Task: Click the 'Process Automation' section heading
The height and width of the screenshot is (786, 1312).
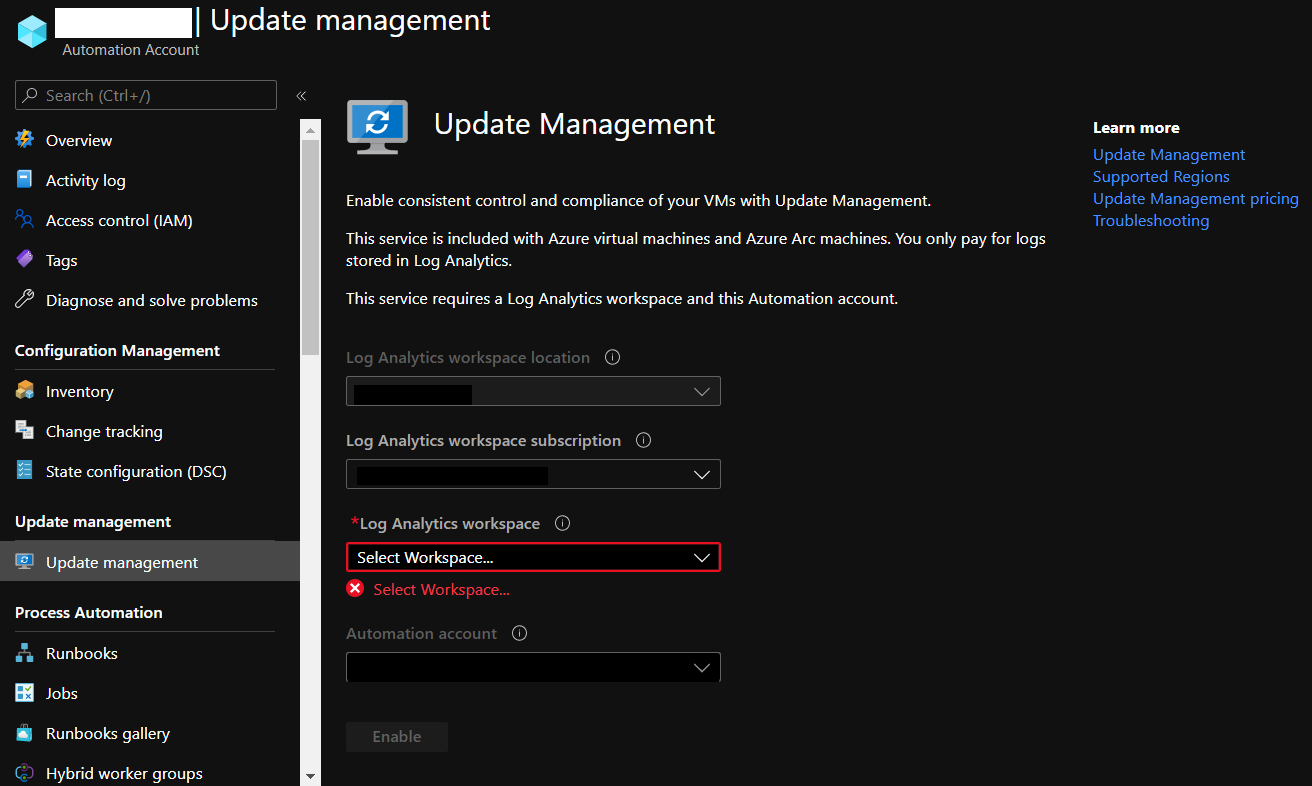Action: pyautogui.click(x=88, y=612)
